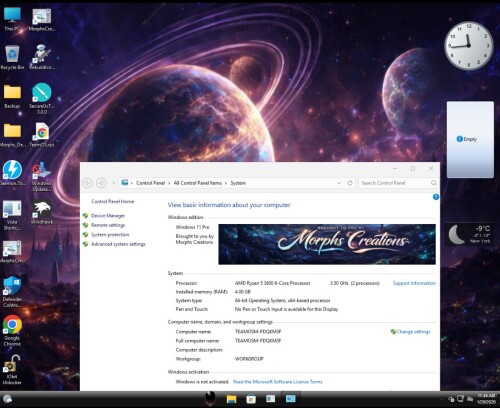Open the recent locations dropdown arrow

click(x=113, y=183)
